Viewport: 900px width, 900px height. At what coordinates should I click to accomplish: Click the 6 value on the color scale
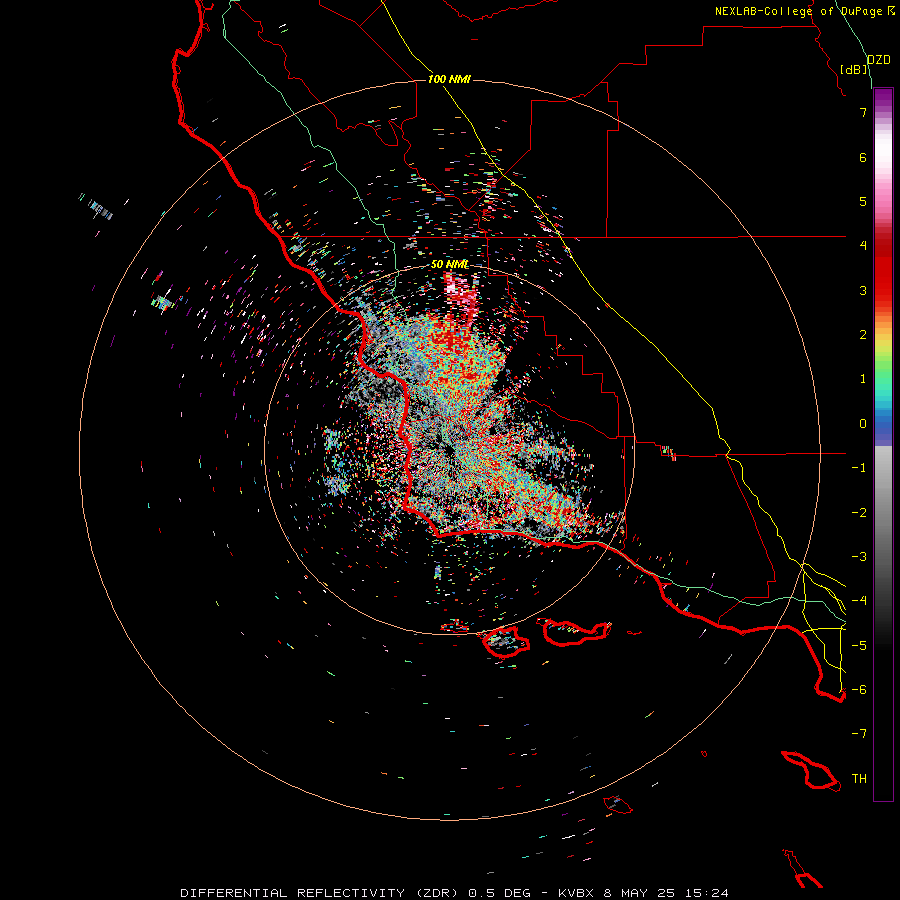pyautogui.click(x=863, y=157)
